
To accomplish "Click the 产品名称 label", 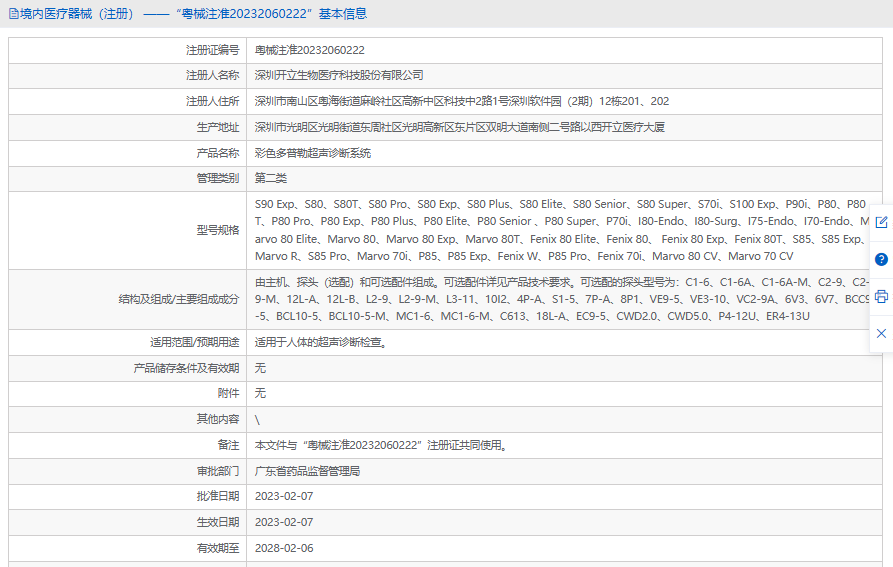I will tap(218, 153).
